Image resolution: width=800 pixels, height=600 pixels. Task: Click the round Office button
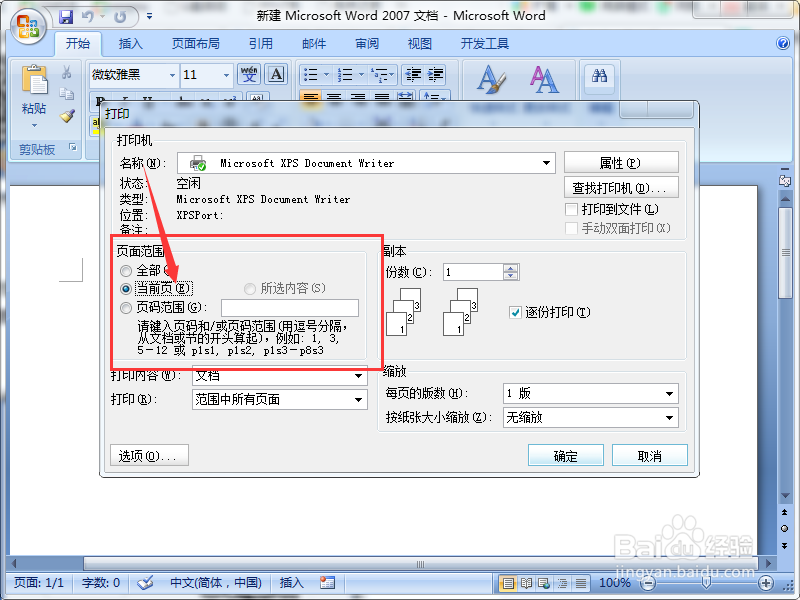[x=28, y=26]
